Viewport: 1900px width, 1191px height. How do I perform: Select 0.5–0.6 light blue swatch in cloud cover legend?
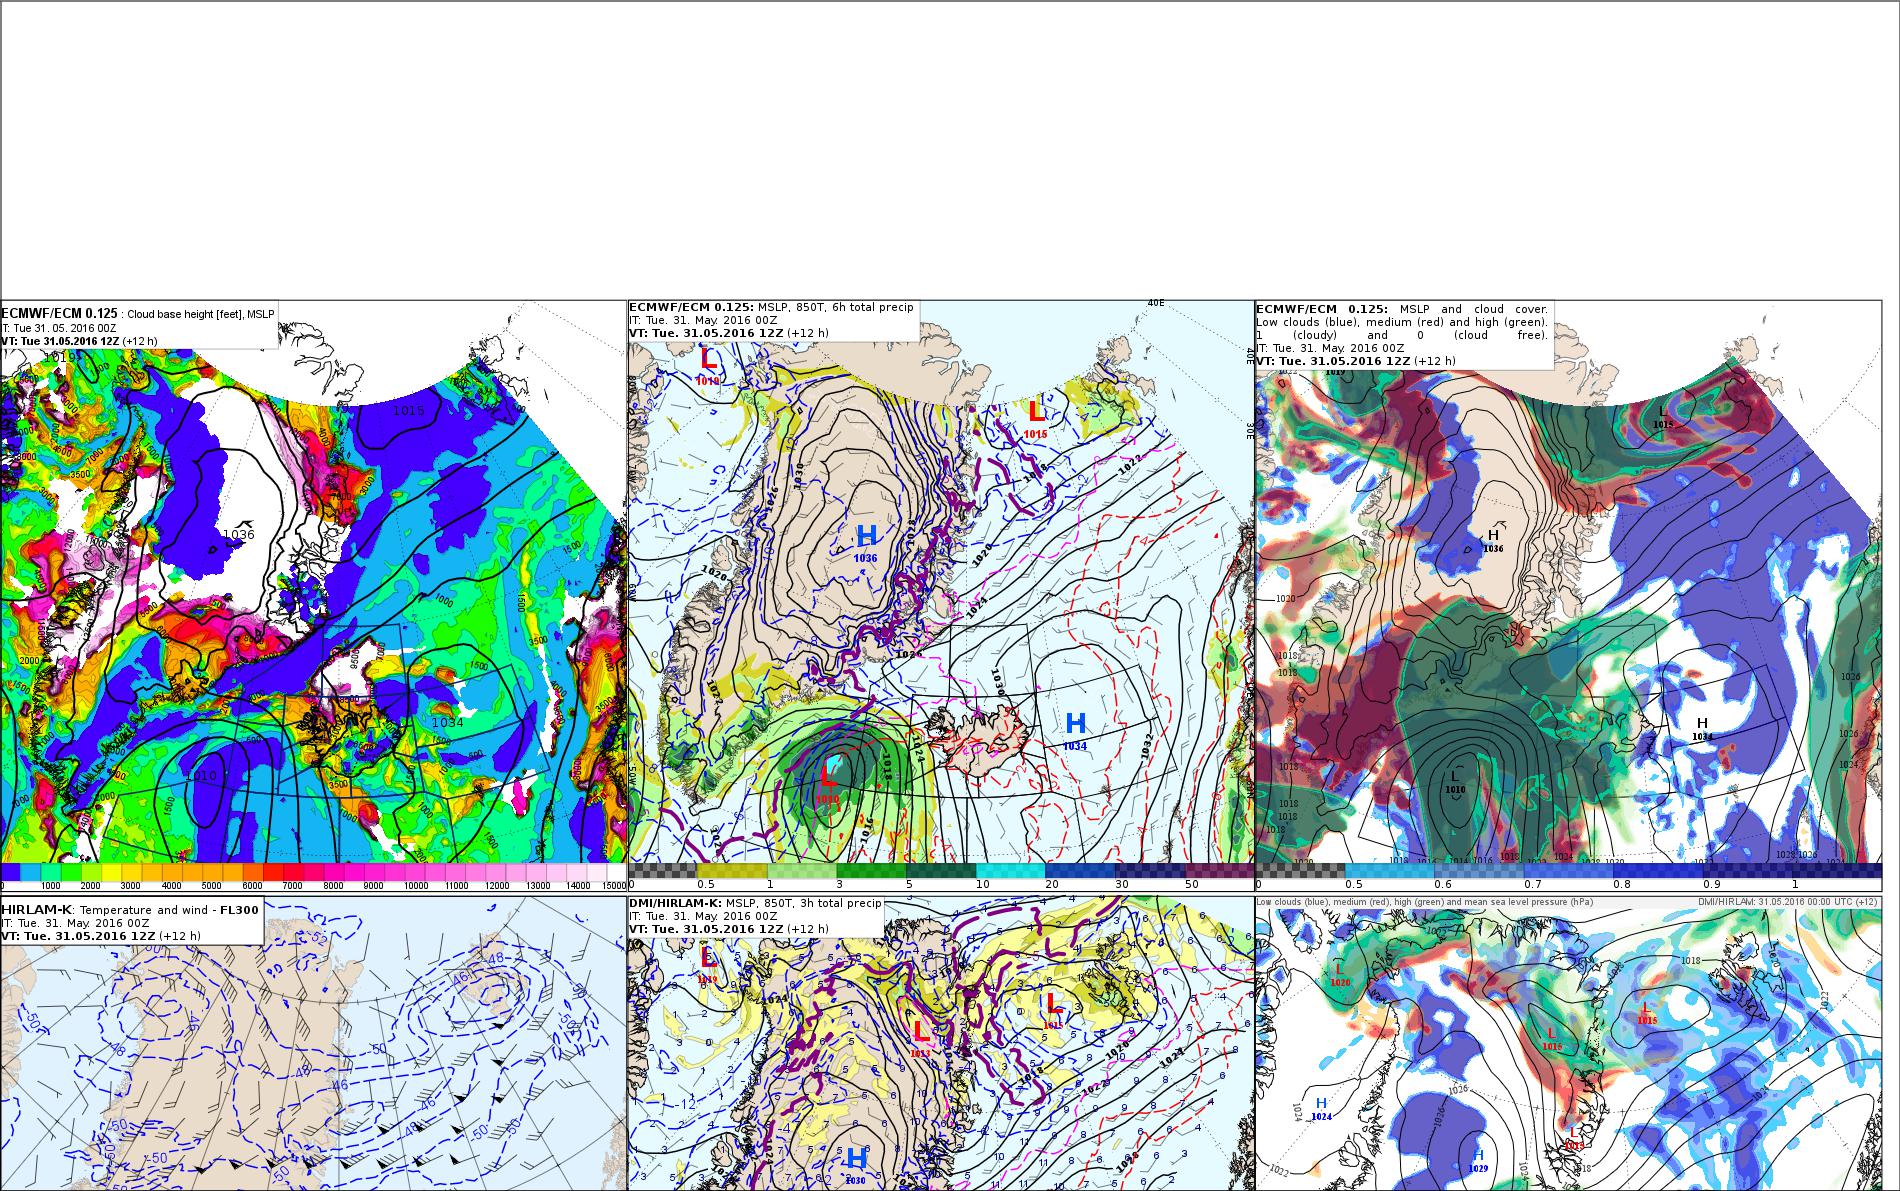tap(1390, 871)
